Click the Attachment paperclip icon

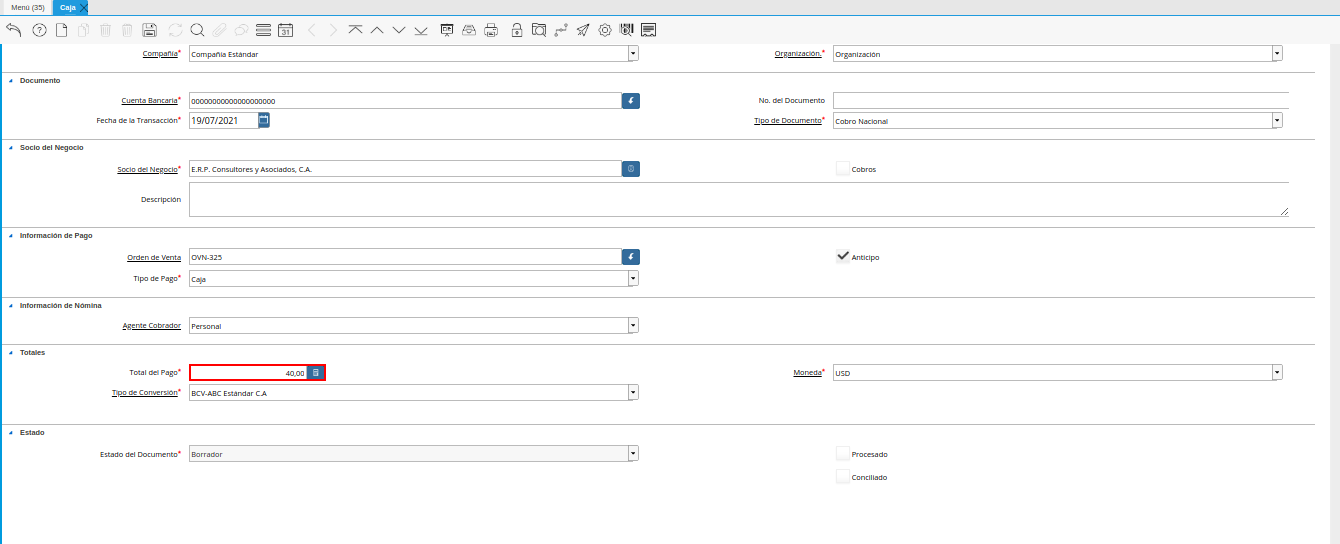219,30
